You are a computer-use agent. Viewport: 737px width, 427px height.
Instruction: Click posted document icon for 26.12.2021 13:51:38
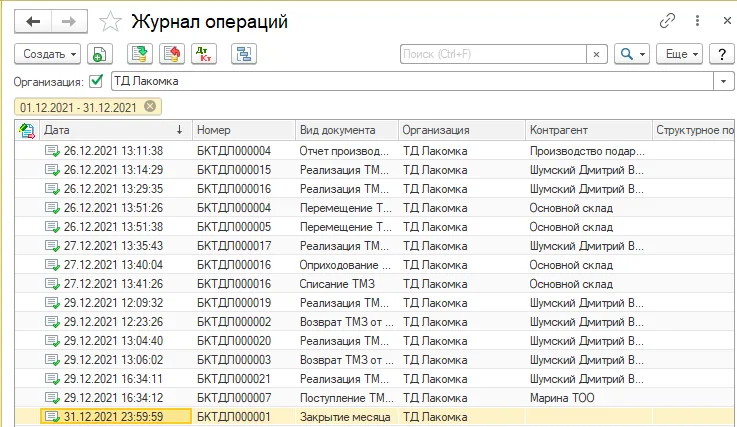pyautogui.click(x=52, y=227)
